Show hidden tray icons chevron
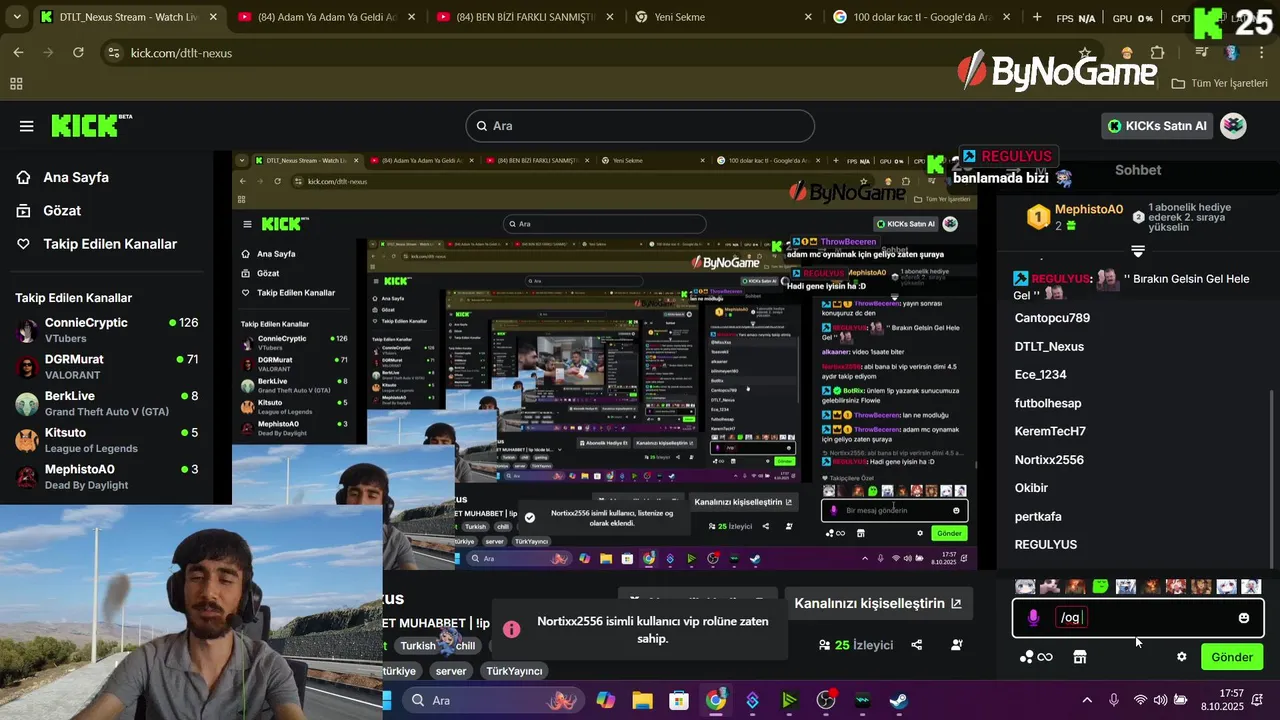 coord(1087,700)
